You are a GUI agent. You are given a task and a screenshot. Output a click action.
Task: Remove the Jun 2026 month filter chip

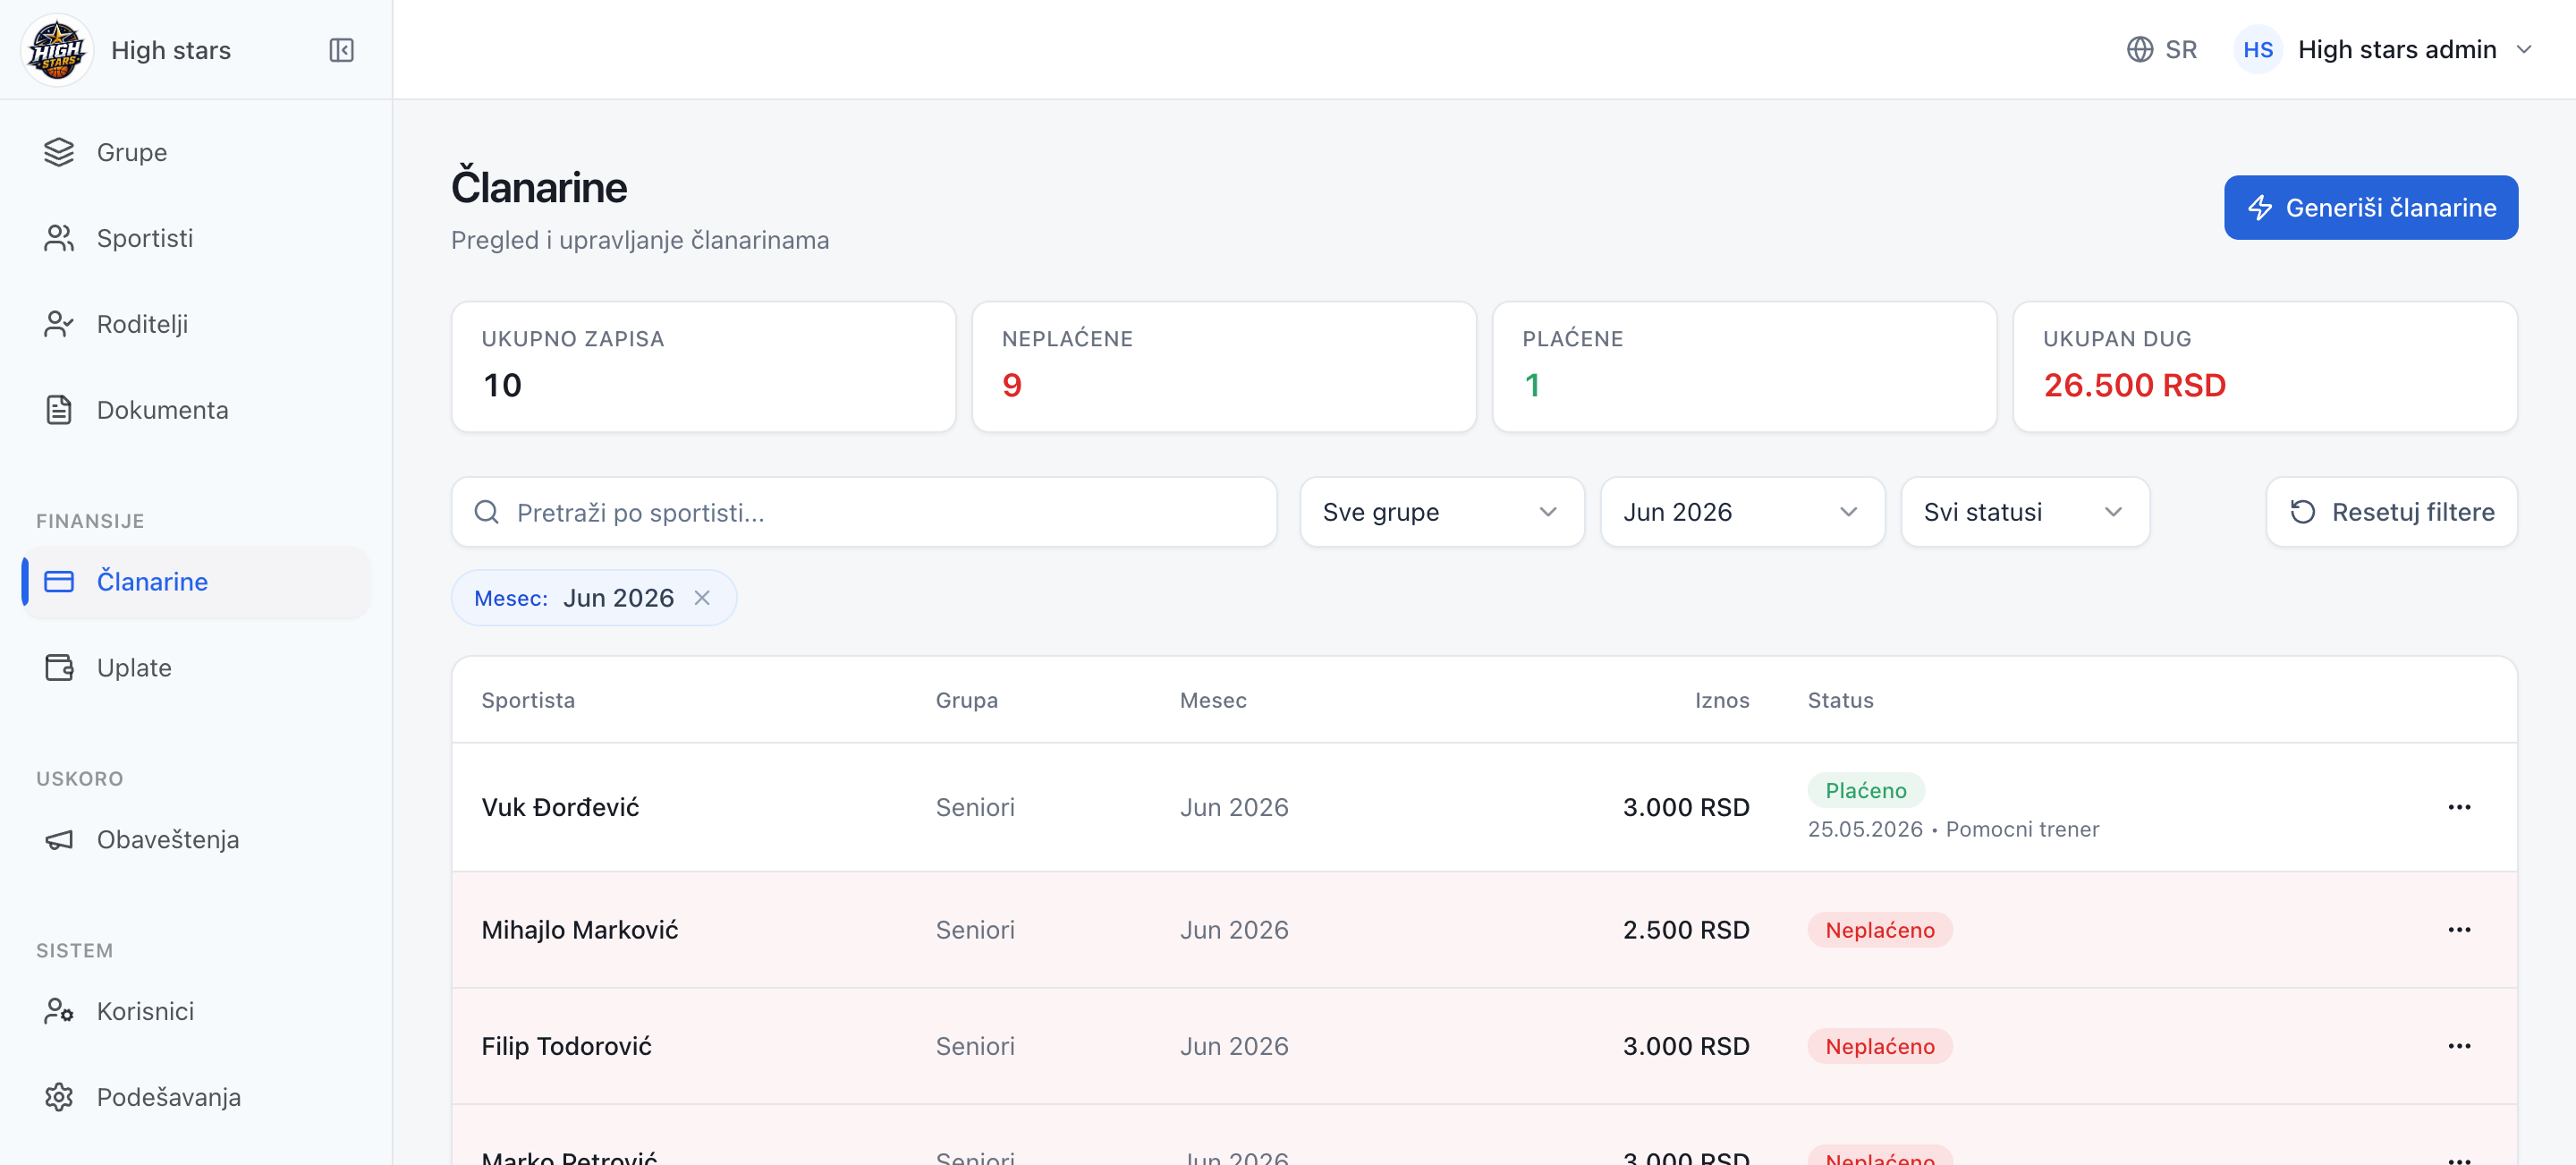pyautogui.click(x=702, y=598)
